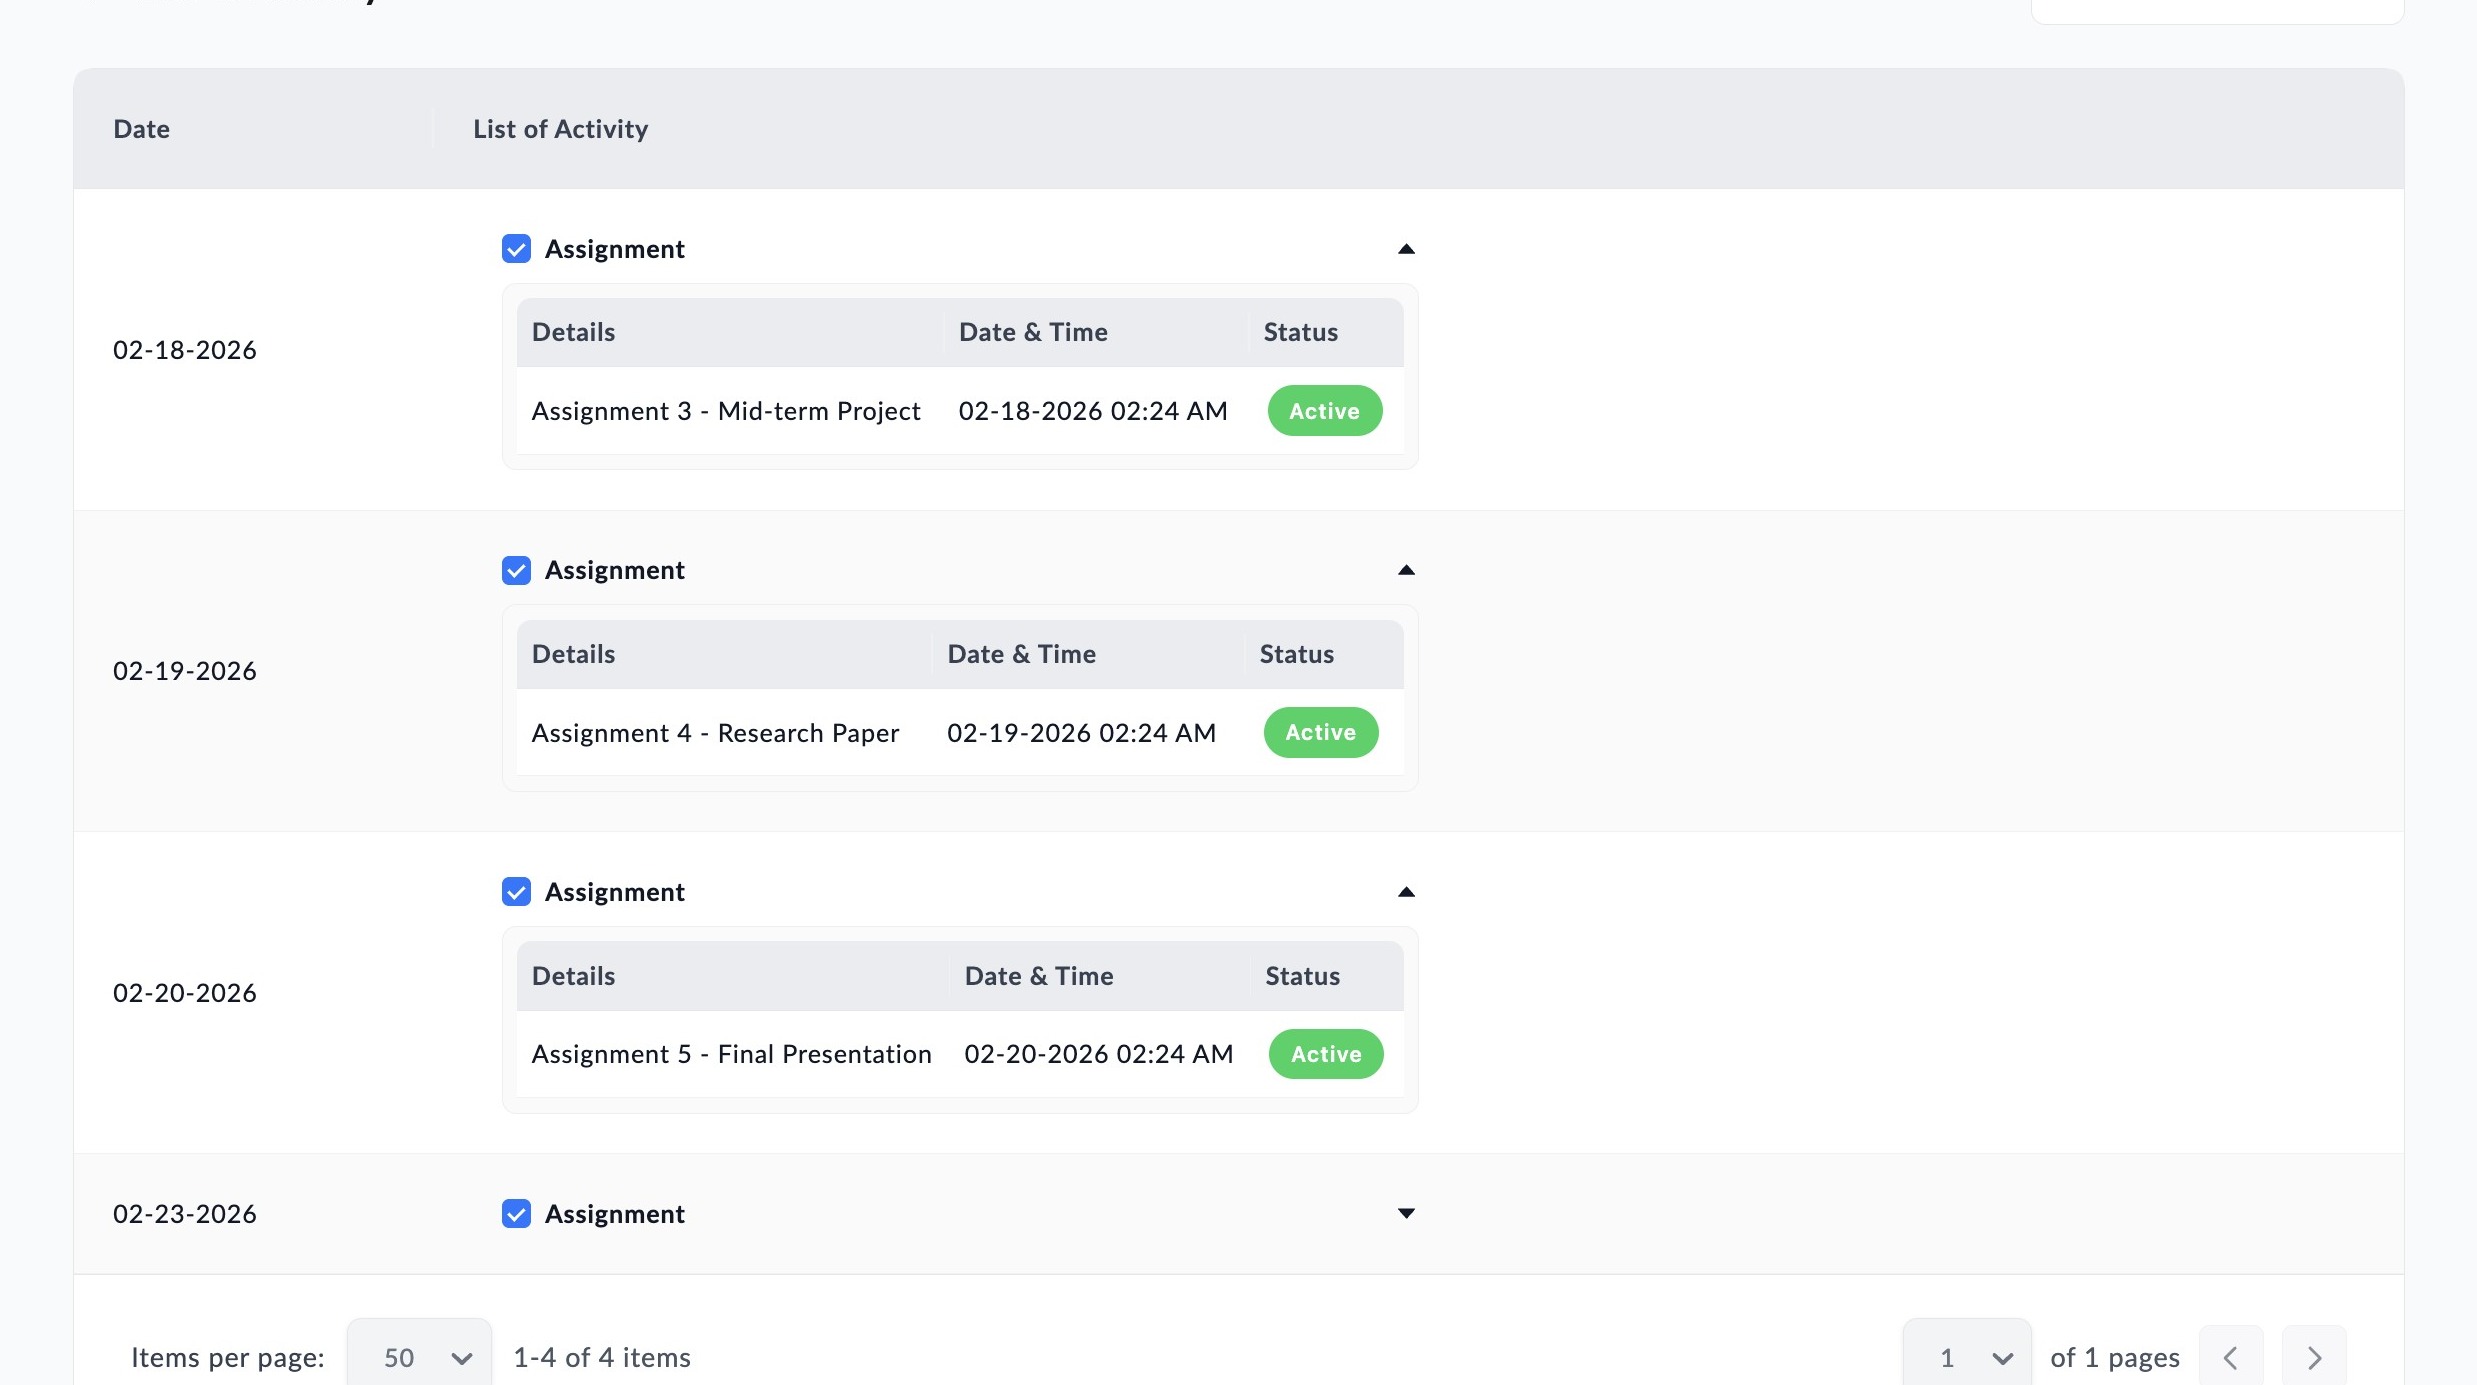Collapse the 02-19-2026 Assignment section arrow
Image resolution: width=2477 pixels, height=1385 pixels.
1406,570
